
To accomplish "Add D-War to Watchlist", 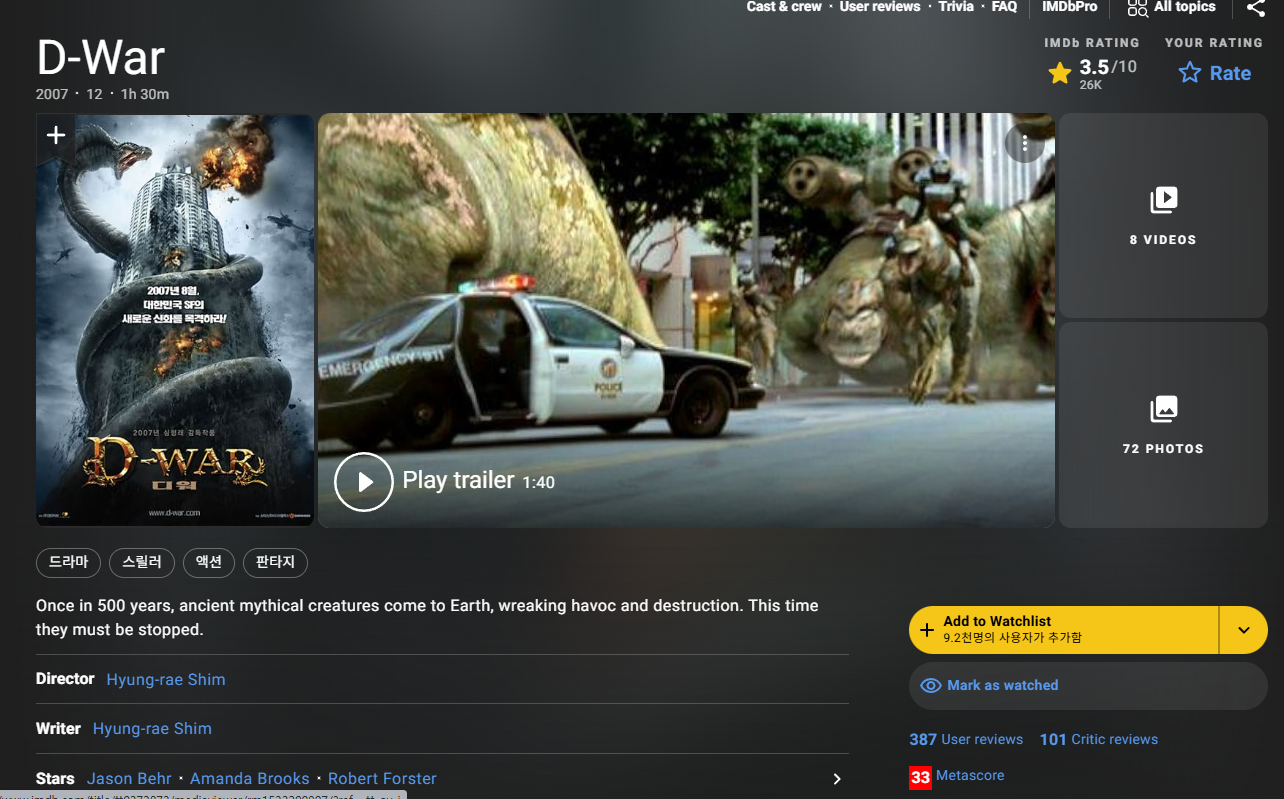I will click(x=1063, y=630).
